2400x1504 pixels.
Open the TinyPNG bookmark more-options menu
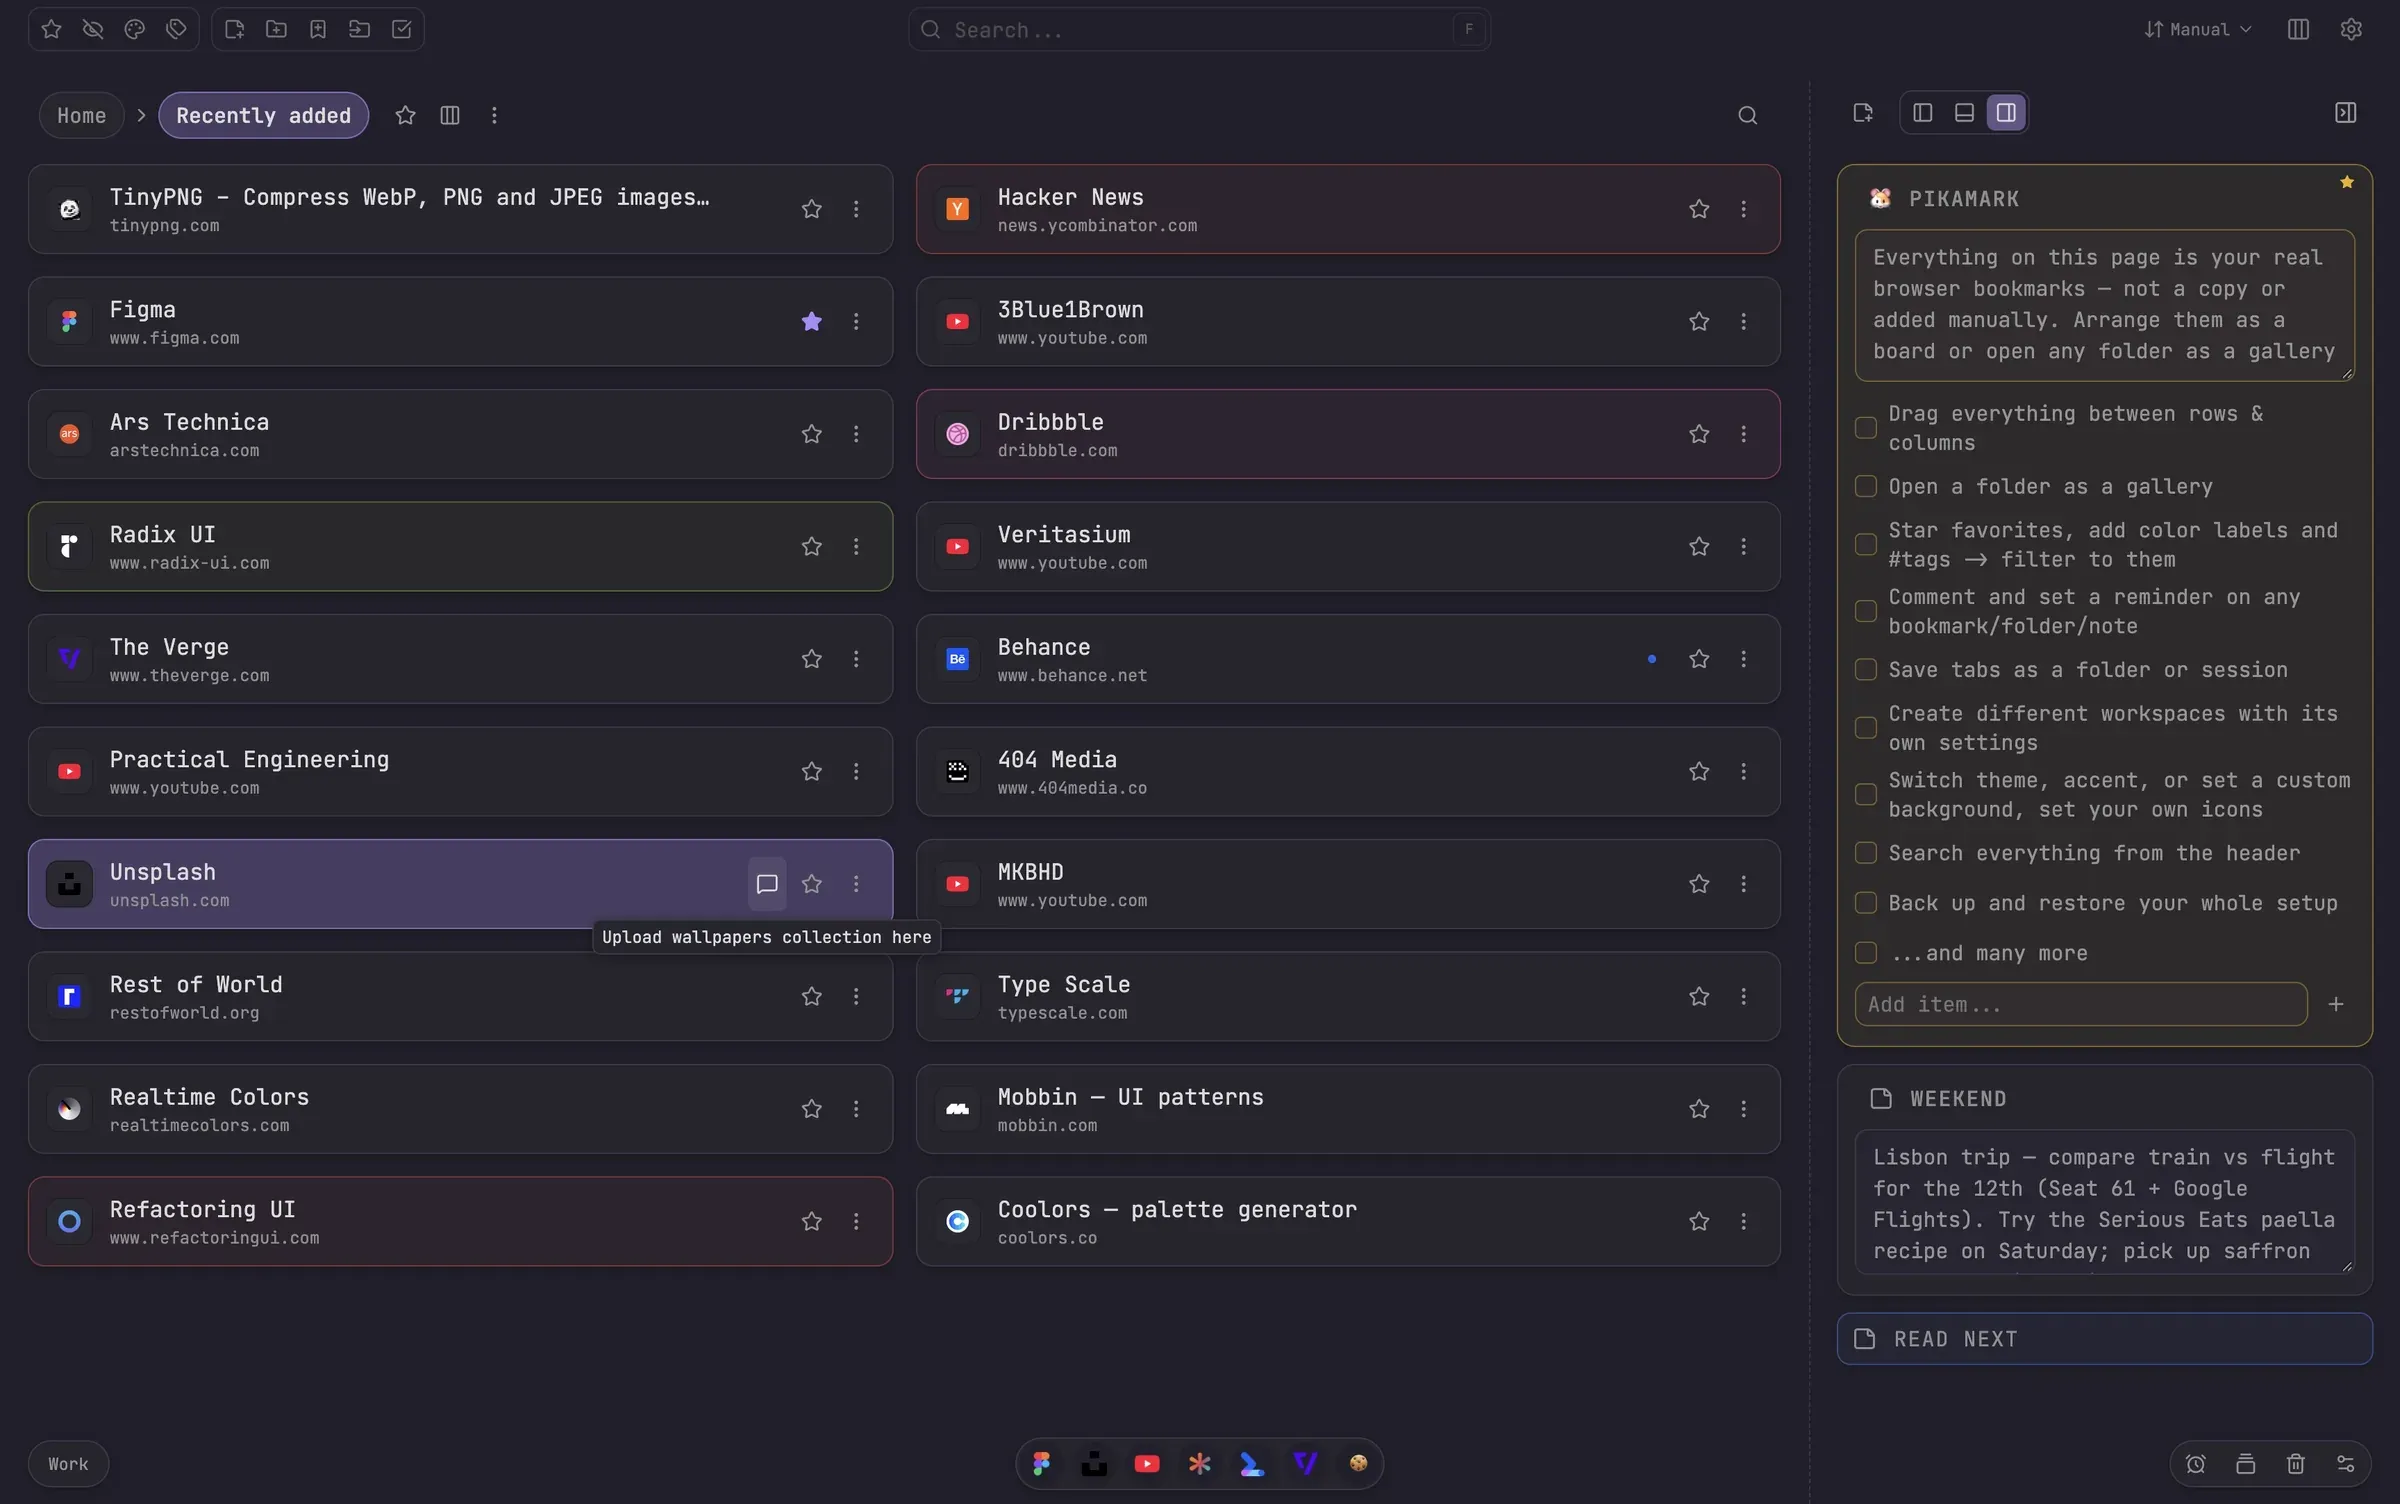pos(856,209)
